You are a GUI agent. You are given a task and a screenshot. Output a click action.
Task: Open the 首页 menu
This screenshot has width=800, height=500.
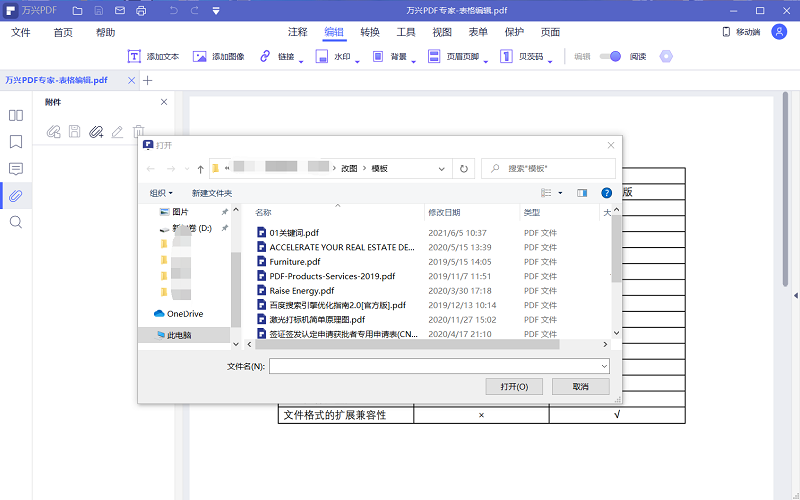[63, 32]
